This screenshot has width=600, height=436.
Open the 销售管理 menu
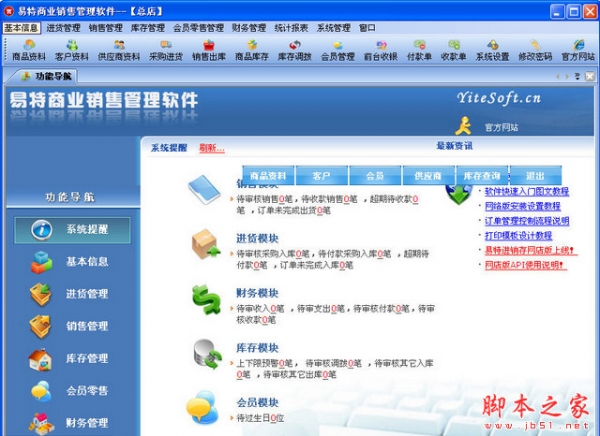tap(106, 28)
